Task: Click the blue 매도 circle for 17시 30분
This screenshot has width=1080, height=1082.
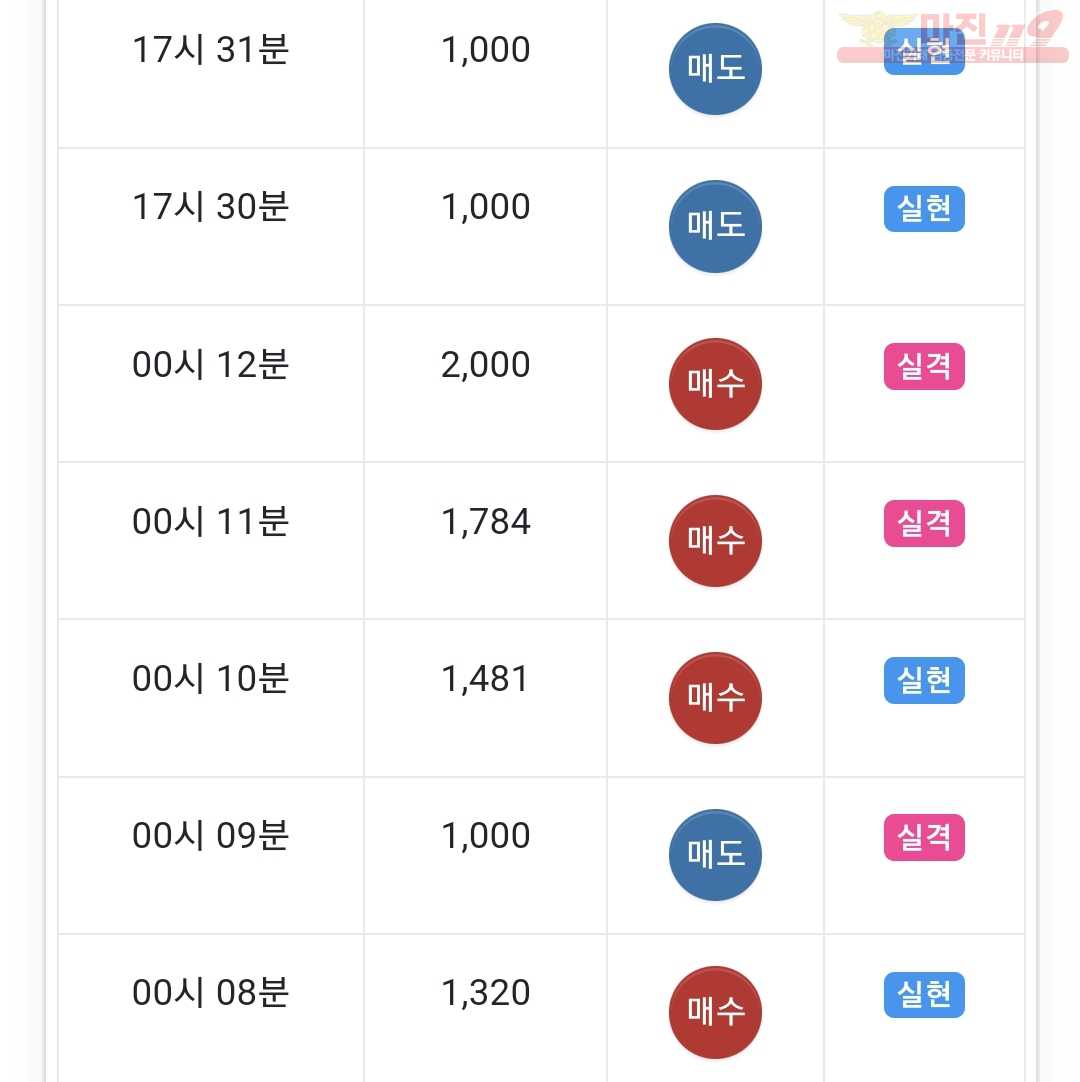Action: point(715,226)
